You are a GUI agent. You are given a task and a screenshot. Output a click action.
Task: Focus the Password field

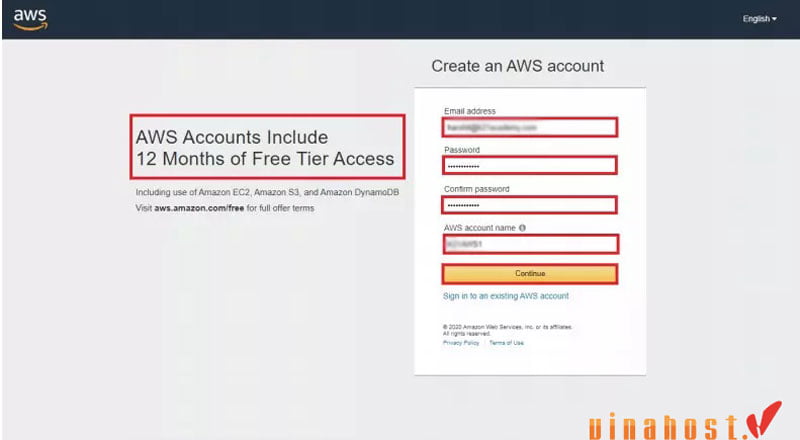pos(530,166)
